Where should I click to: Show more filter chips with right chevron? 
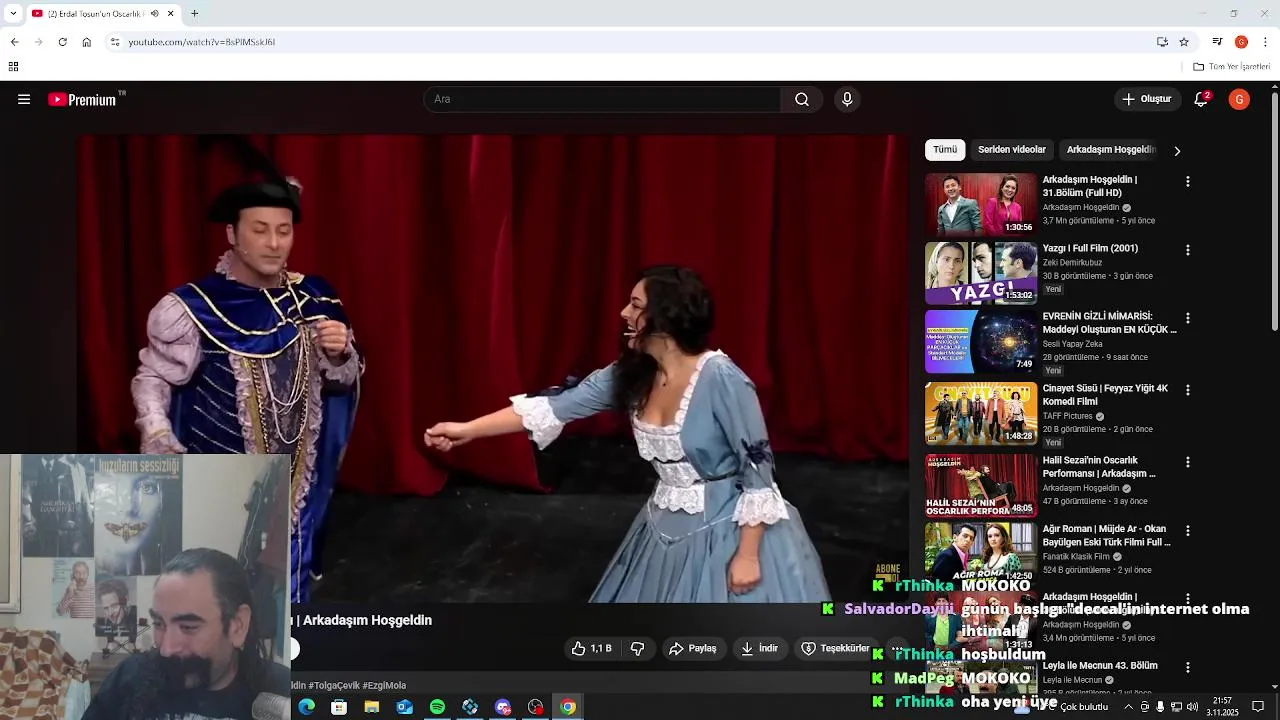click(x=1177, y=151)
